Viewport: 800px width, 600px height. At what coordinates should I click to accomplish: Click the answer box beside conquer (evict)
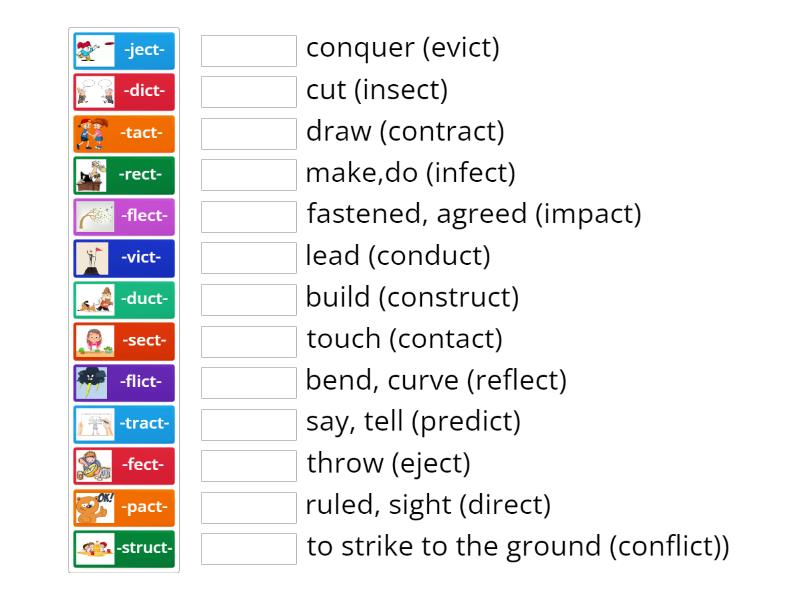248,48
